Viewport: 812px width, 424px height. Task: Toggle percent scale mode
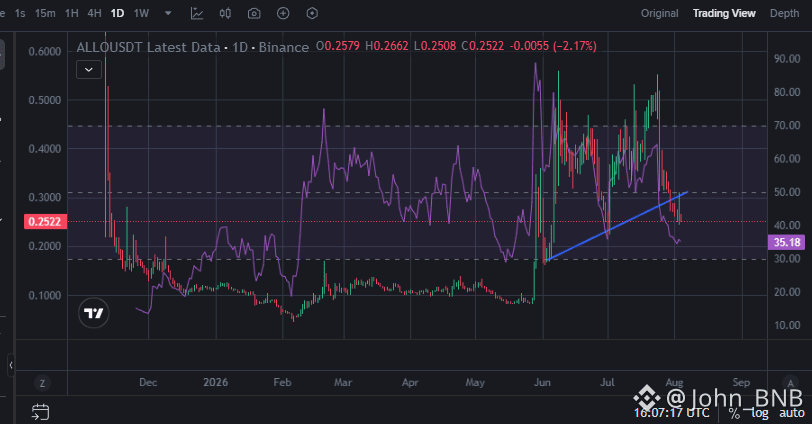(734, 413)
